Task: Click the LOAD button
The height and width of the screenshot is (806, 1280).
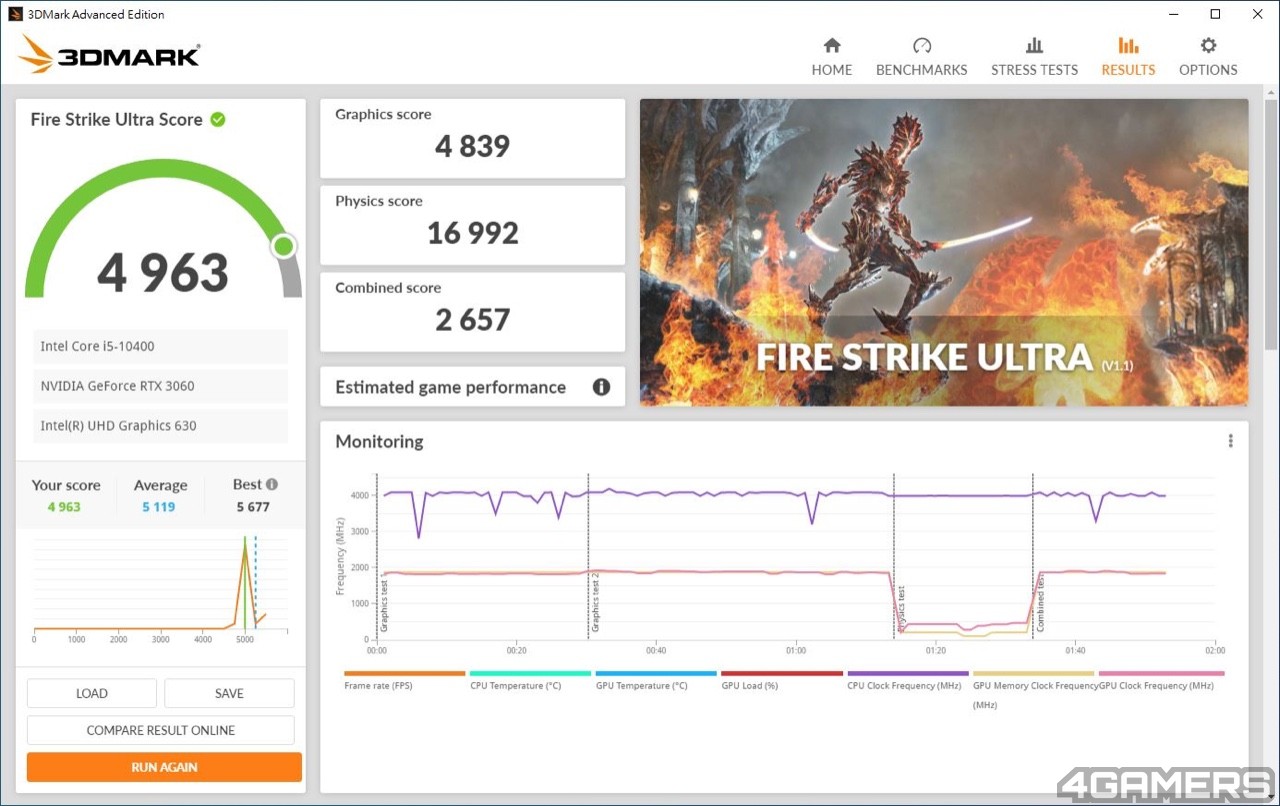Action: [x=92, y=693]
